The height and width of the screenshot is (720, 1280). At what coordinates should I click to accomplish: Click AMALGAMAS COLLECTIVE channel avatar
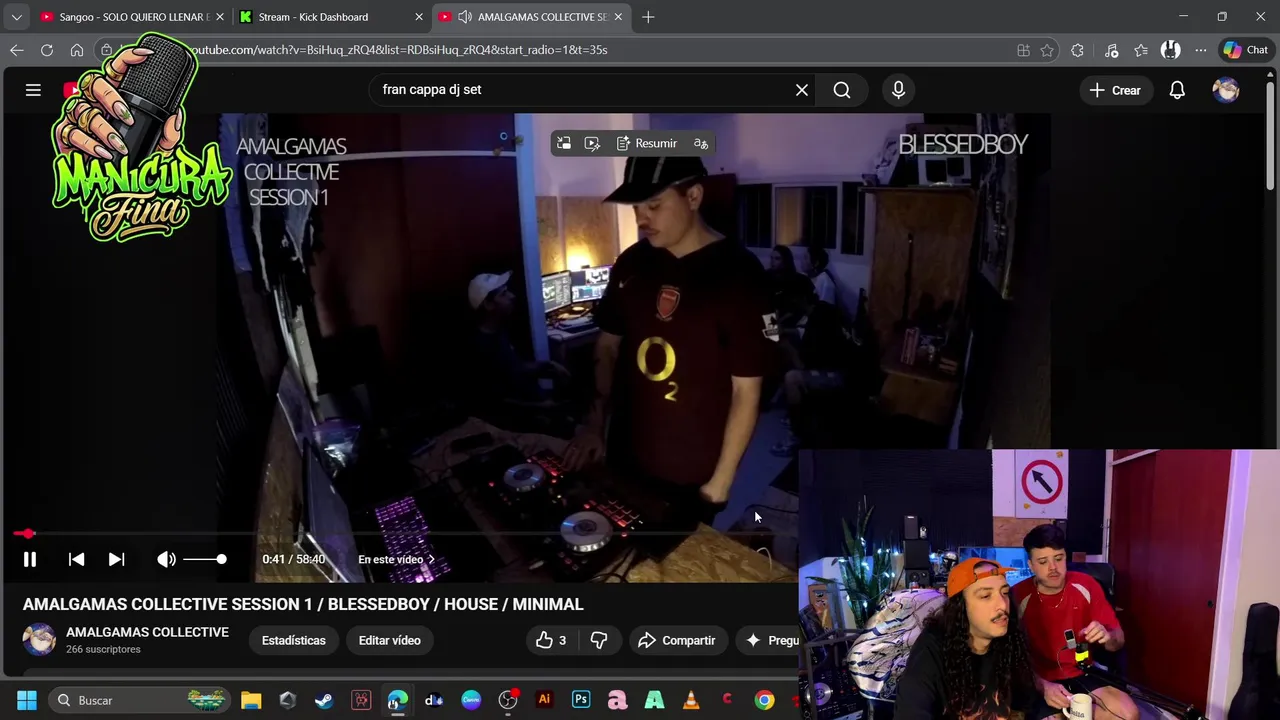tap(39, 640)
